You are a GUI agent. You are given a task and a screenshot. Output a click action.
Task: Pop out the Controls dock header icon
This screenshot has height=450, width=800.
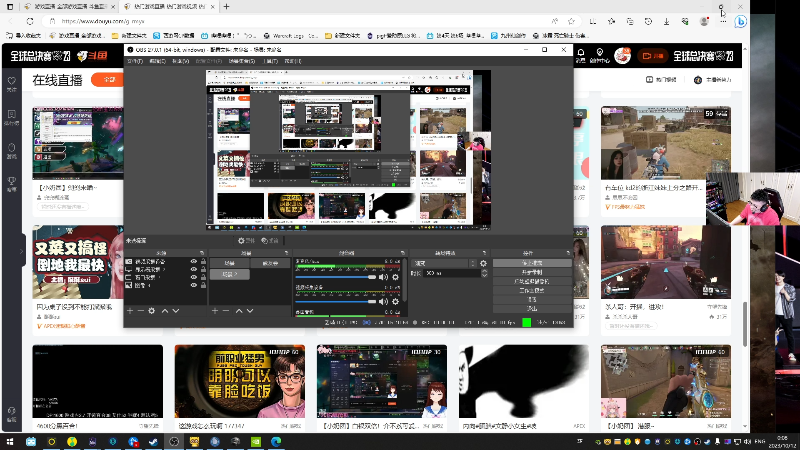pos(568,253)
